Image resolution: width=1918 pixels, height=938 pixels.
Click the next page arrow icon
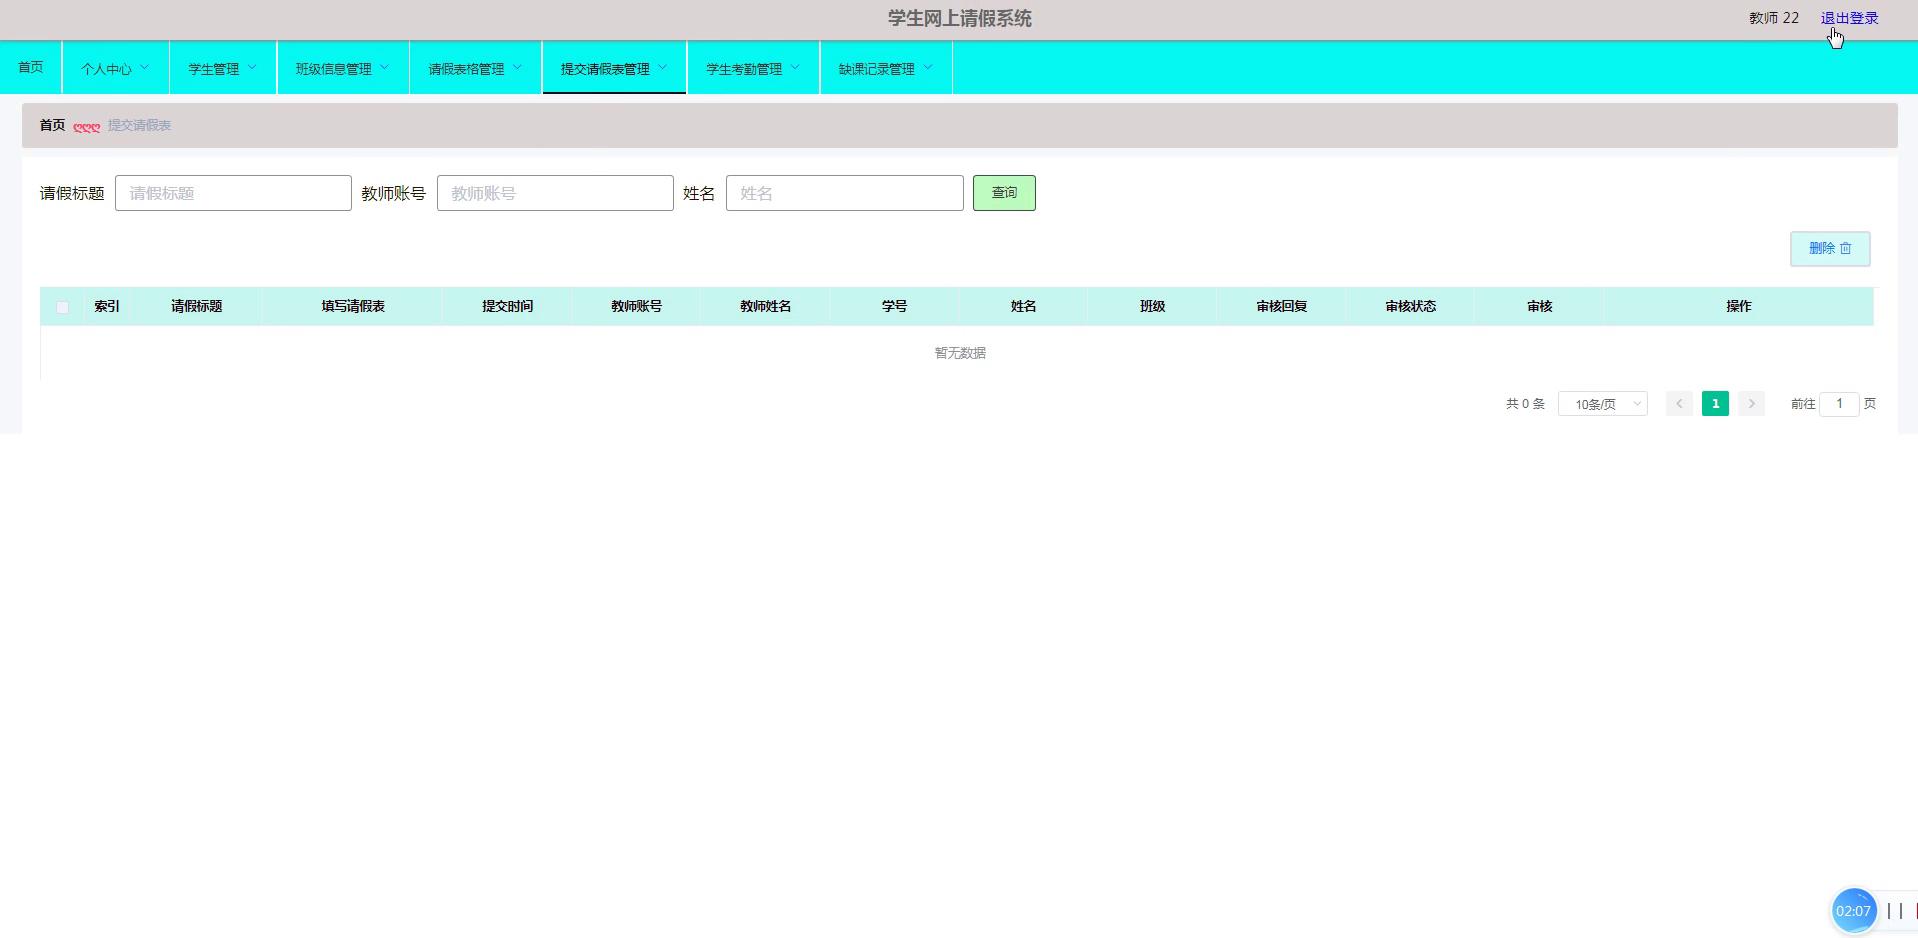(x=1751, y=404)
